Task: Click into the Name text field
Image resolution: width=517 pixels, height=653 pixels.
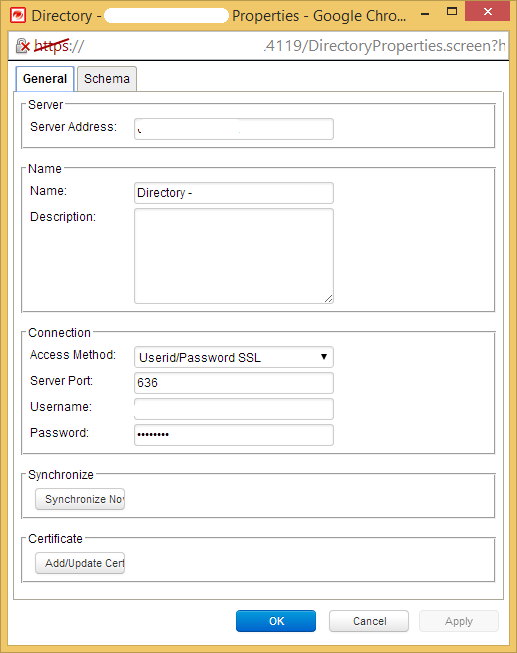Action: click(234, 193)
